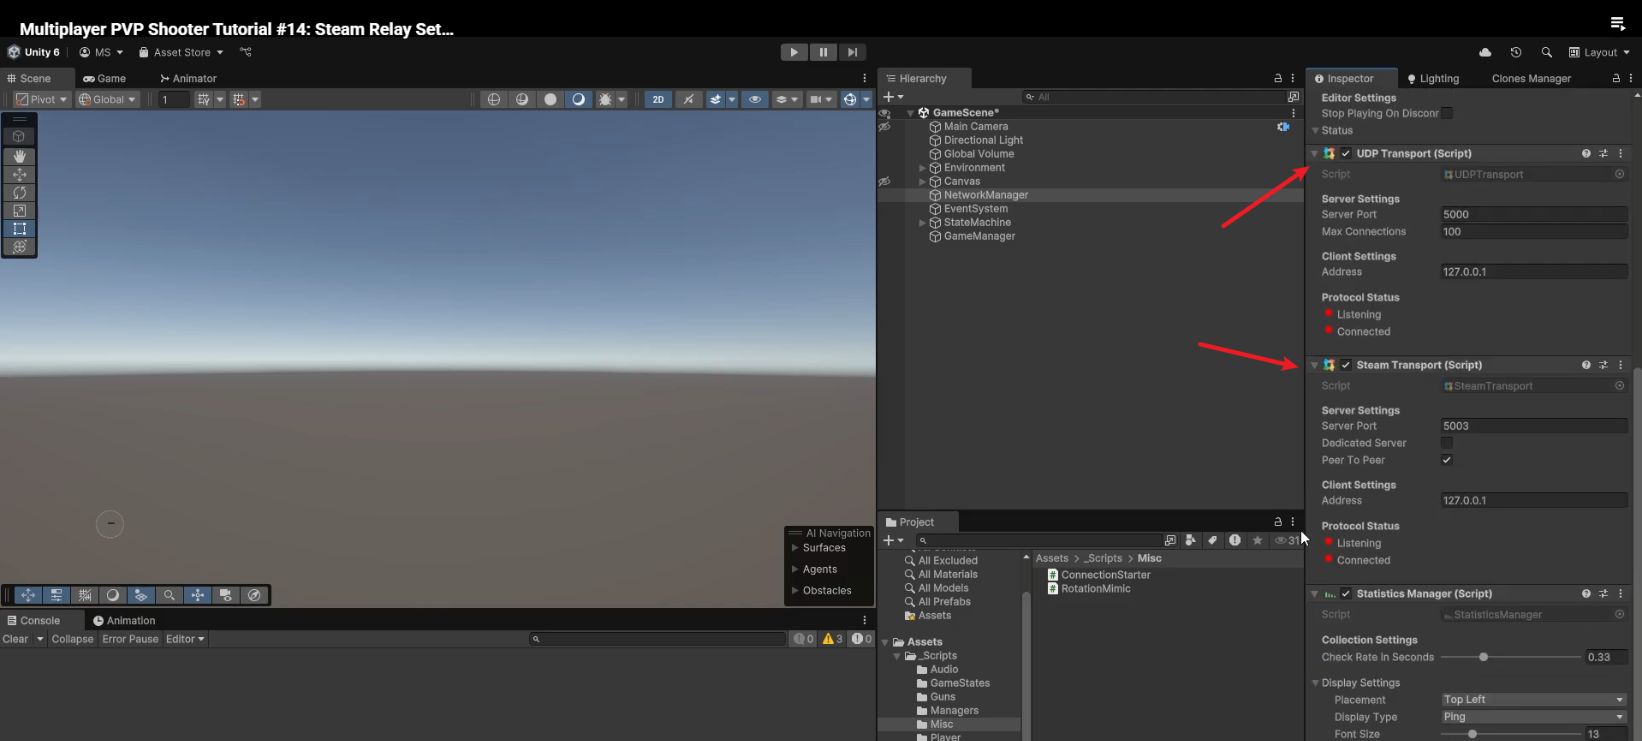Enable the Dedicated Server checkbox
The image size is (1642, 741).
tap(1447, 443)
